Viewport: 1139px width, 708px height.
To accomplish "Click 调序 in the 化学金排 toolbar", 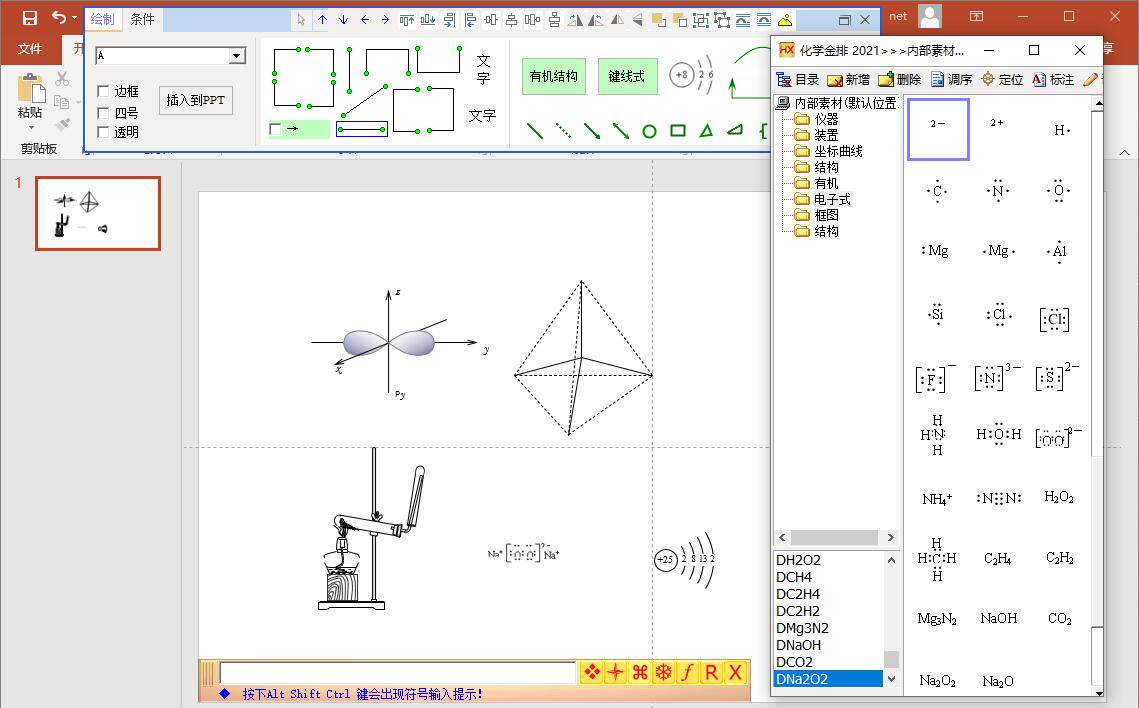I will pyautogui.click(x=951, y=80).
